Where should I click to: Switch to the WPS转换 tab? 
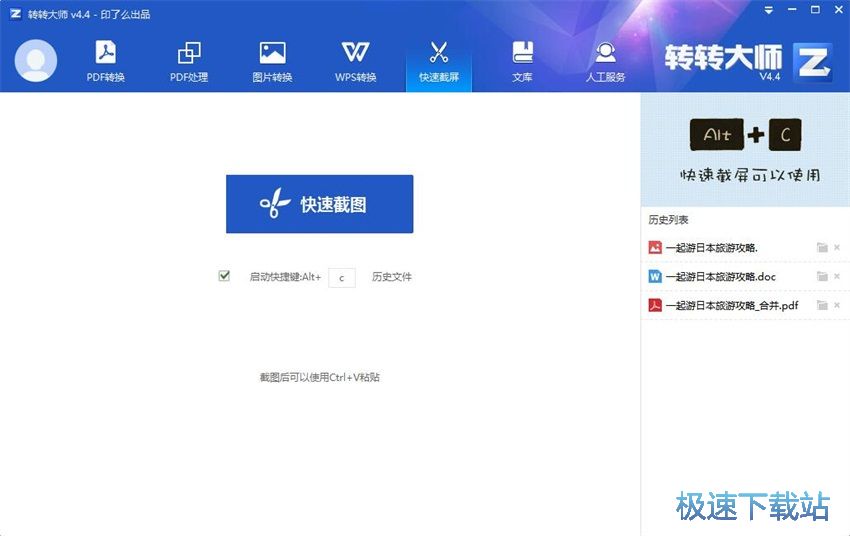point(356,61)
